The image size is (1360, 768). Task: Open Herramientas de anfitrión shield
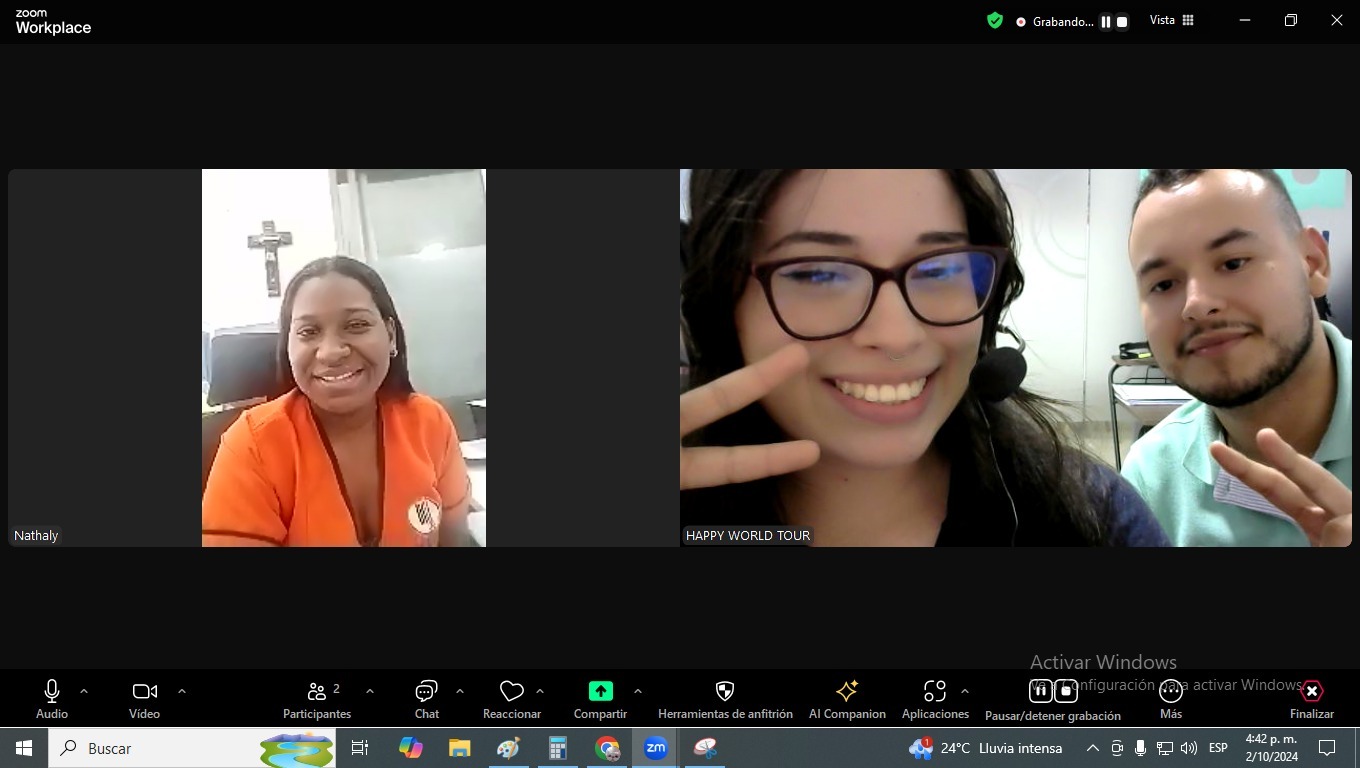point(725,699)
